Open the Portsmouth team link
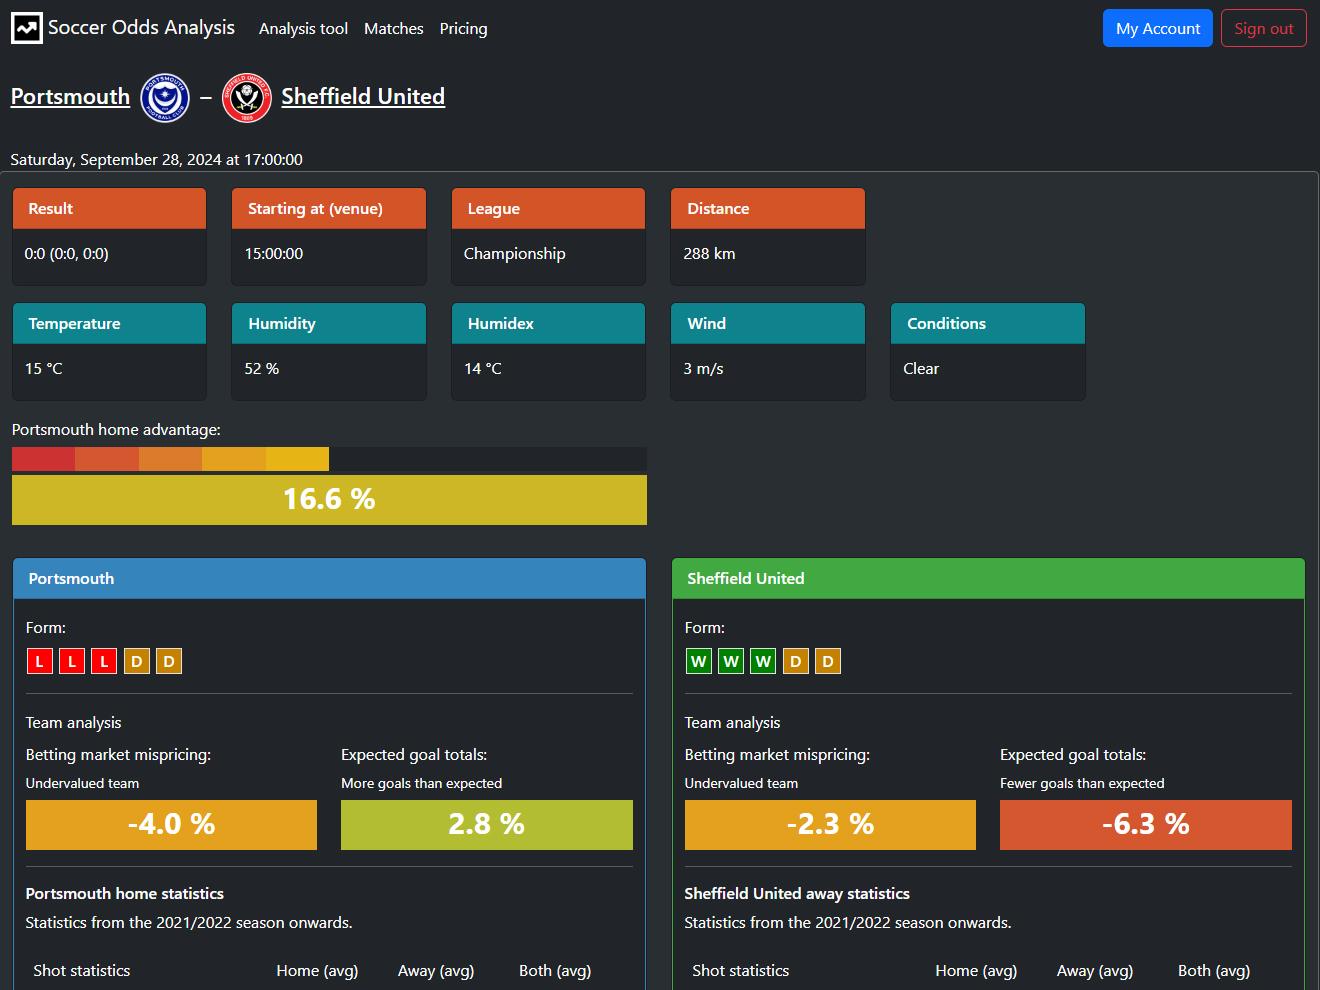 [70, 97]
